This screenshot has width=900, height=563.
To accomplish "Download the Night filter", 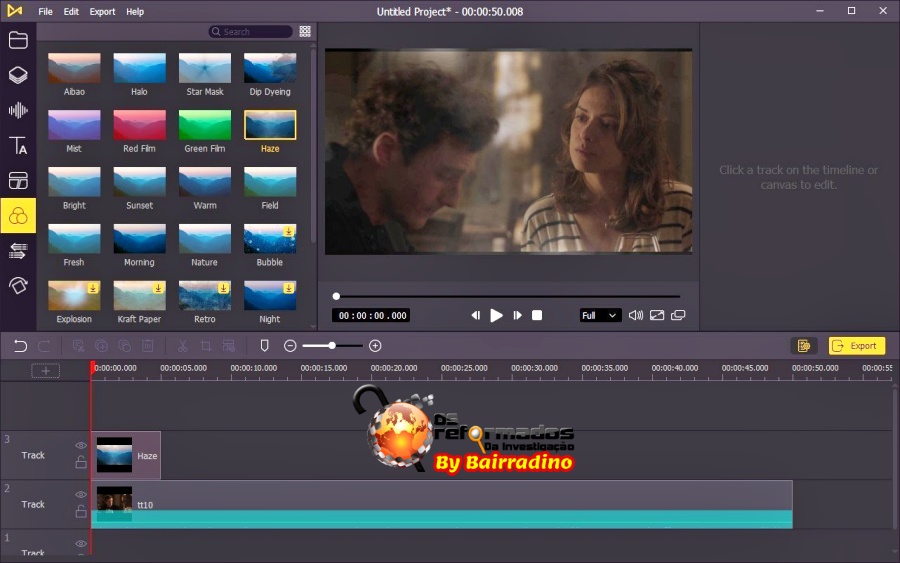I will [x=289, y=288].
